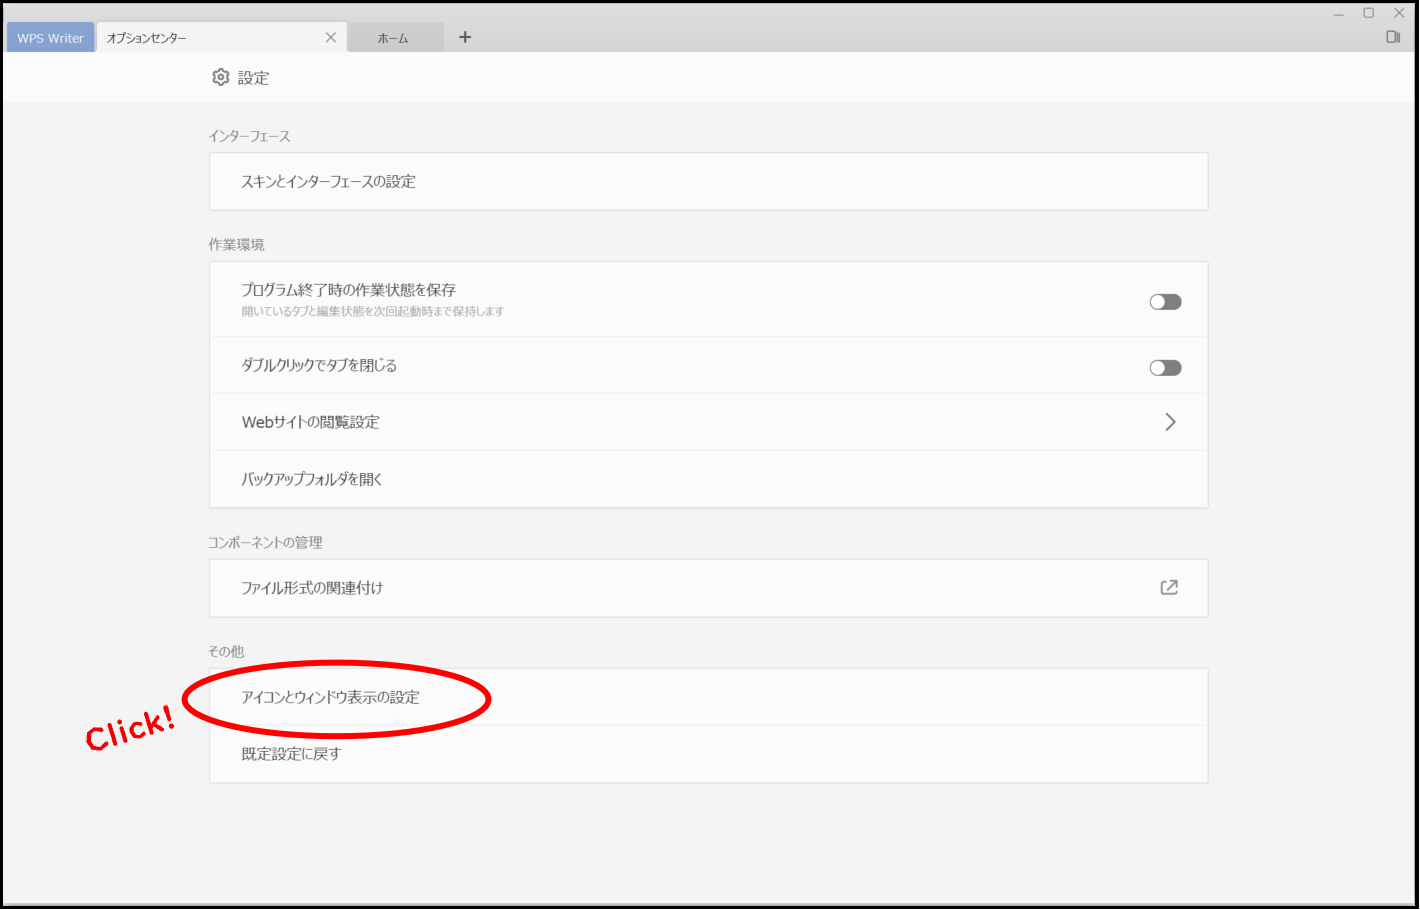1420x910 pixels.
Task: Click the ダブルクリックでタブを閉じる label
Action: pyautogui.click(x=319, y=365)
